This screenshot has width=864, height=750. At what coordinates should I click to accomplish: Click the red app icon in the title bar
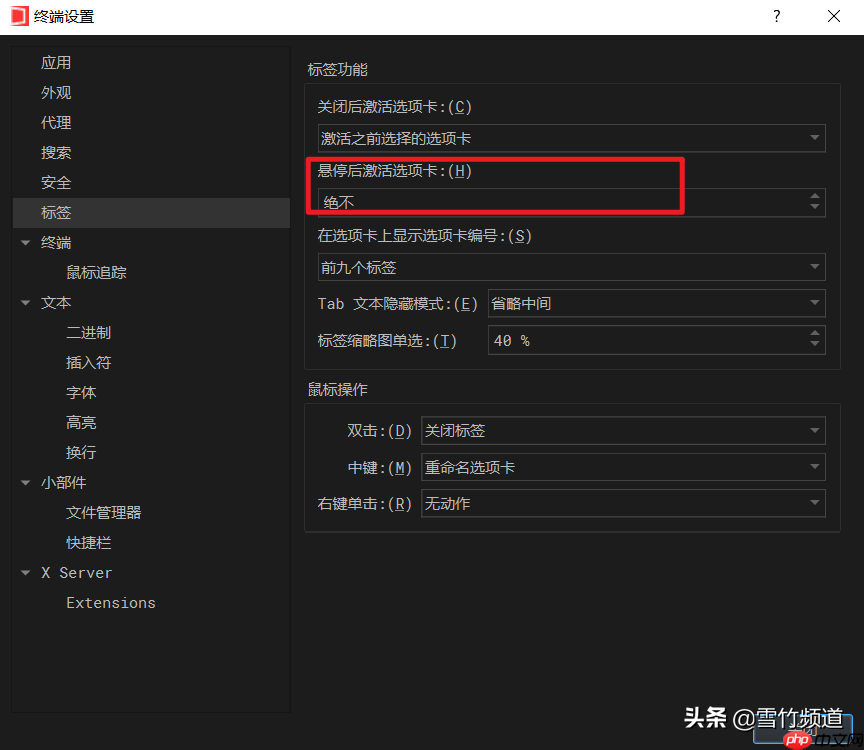pyautogui.click(x=19, y=16)
